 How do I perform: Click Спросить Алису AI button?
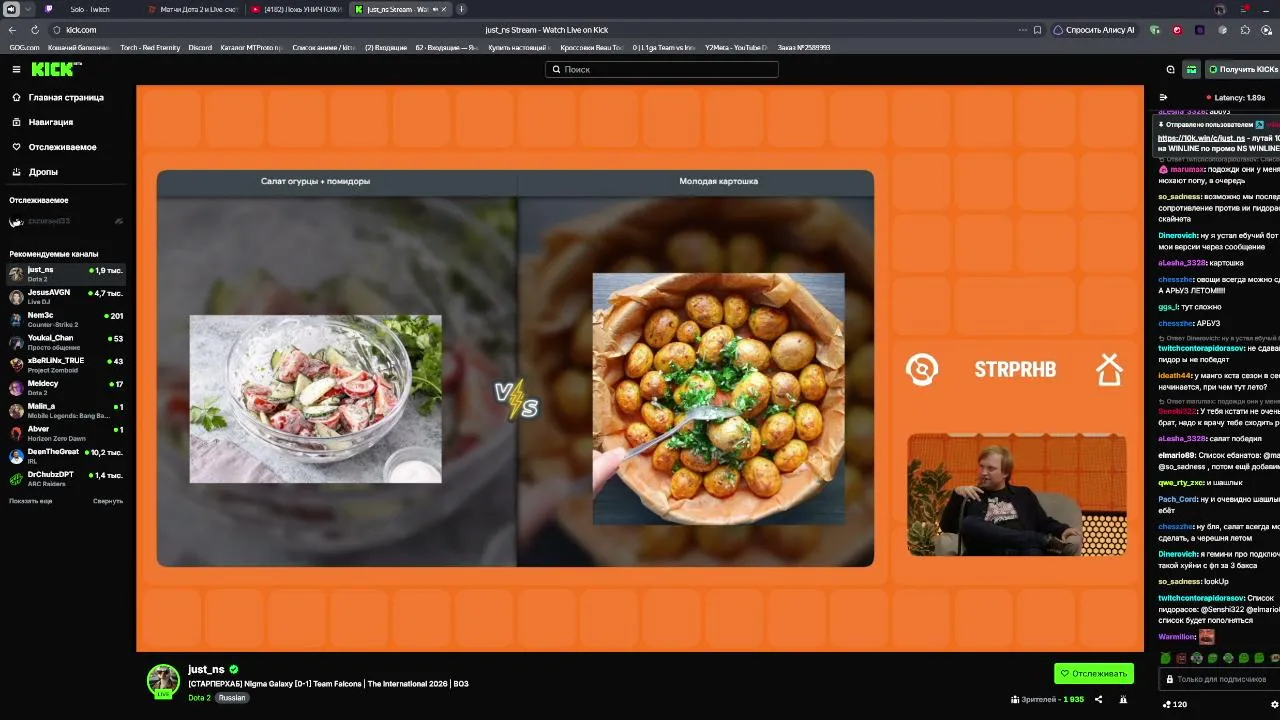point(1094,30)
